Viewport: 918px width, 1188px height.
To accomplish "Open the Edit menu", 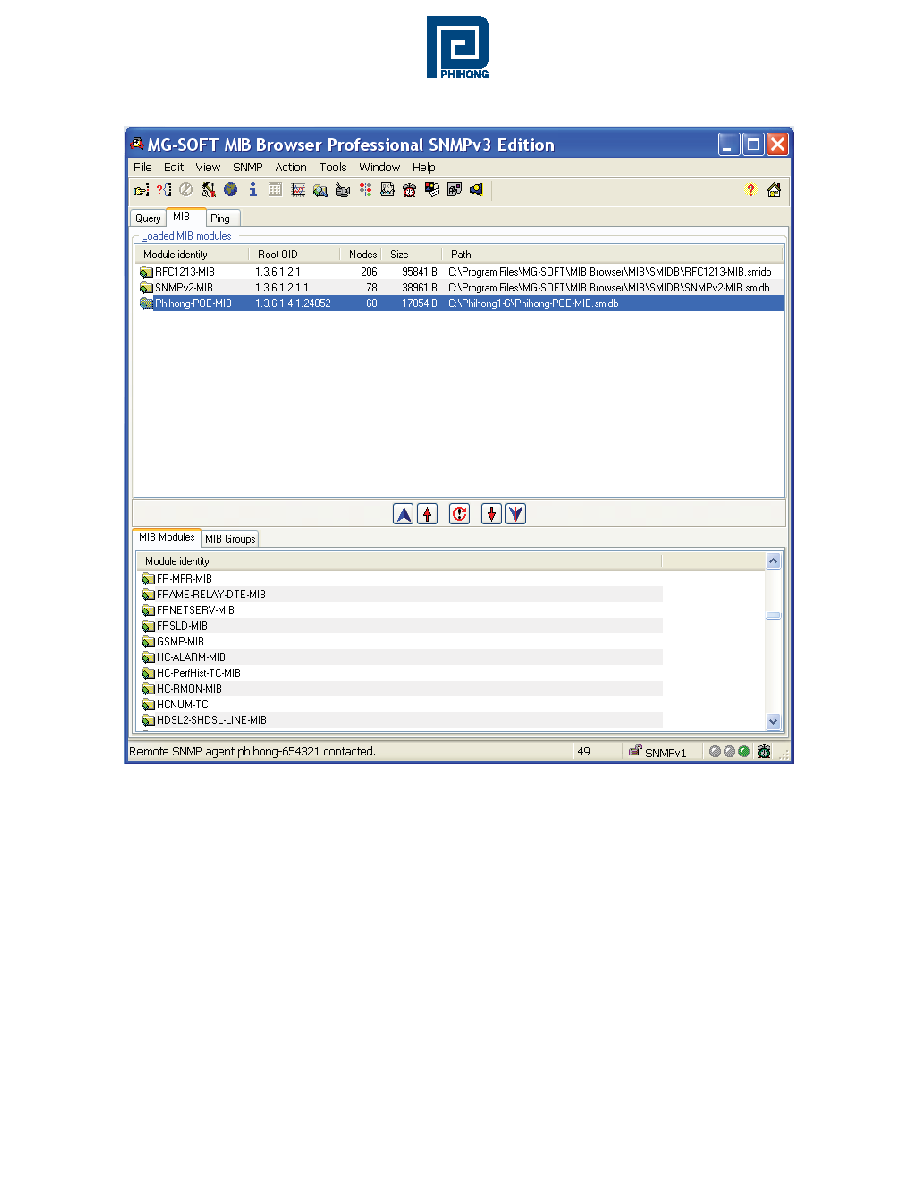I will (x=174, y=167).
